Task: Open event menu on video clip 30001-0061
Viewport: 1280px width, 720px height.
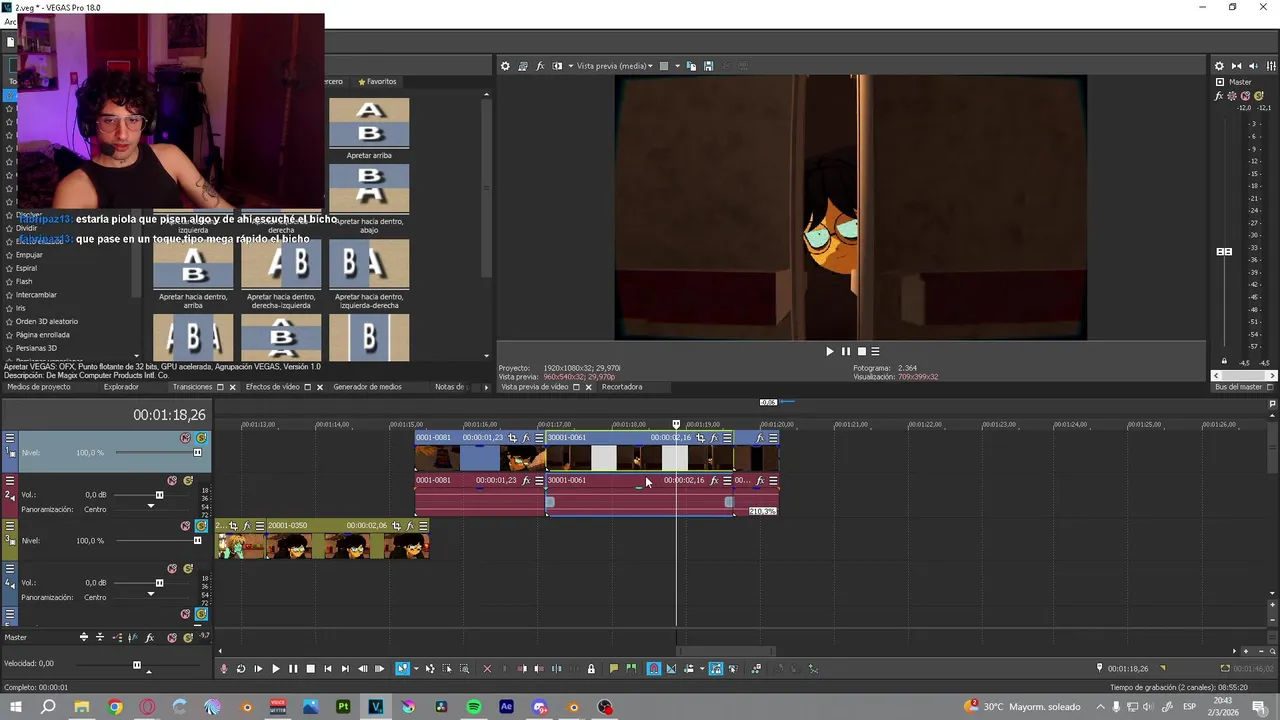Action: click(727, 438)
